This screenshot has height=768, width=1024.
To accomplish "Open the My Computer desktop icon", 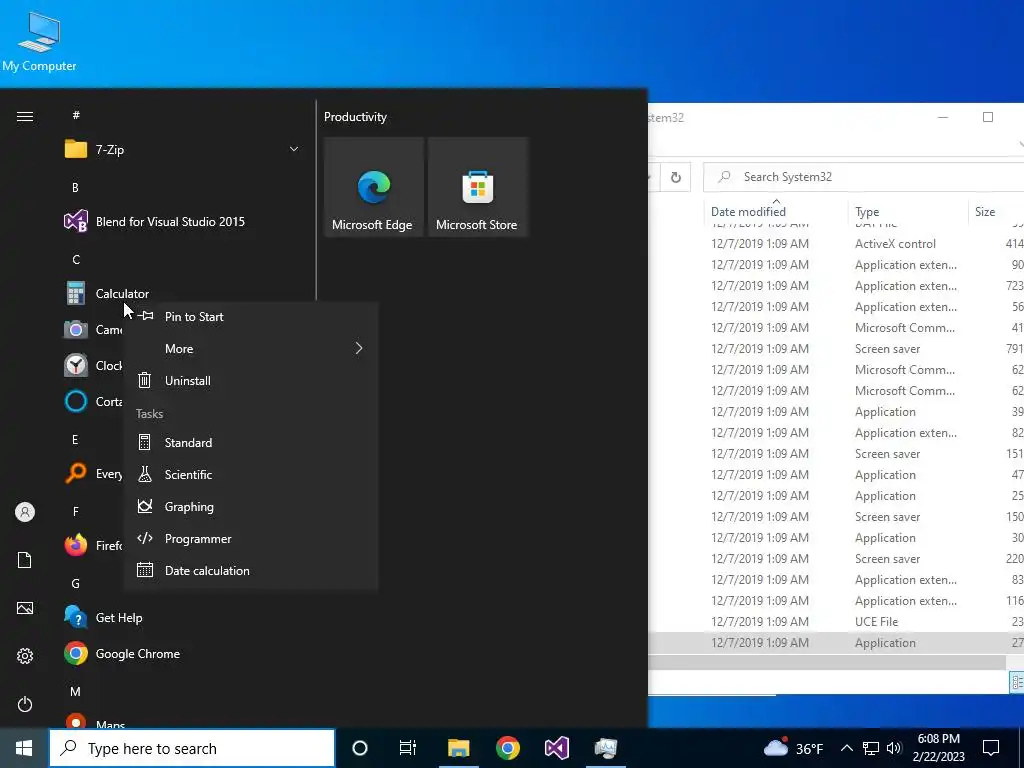I will [39, 40].
